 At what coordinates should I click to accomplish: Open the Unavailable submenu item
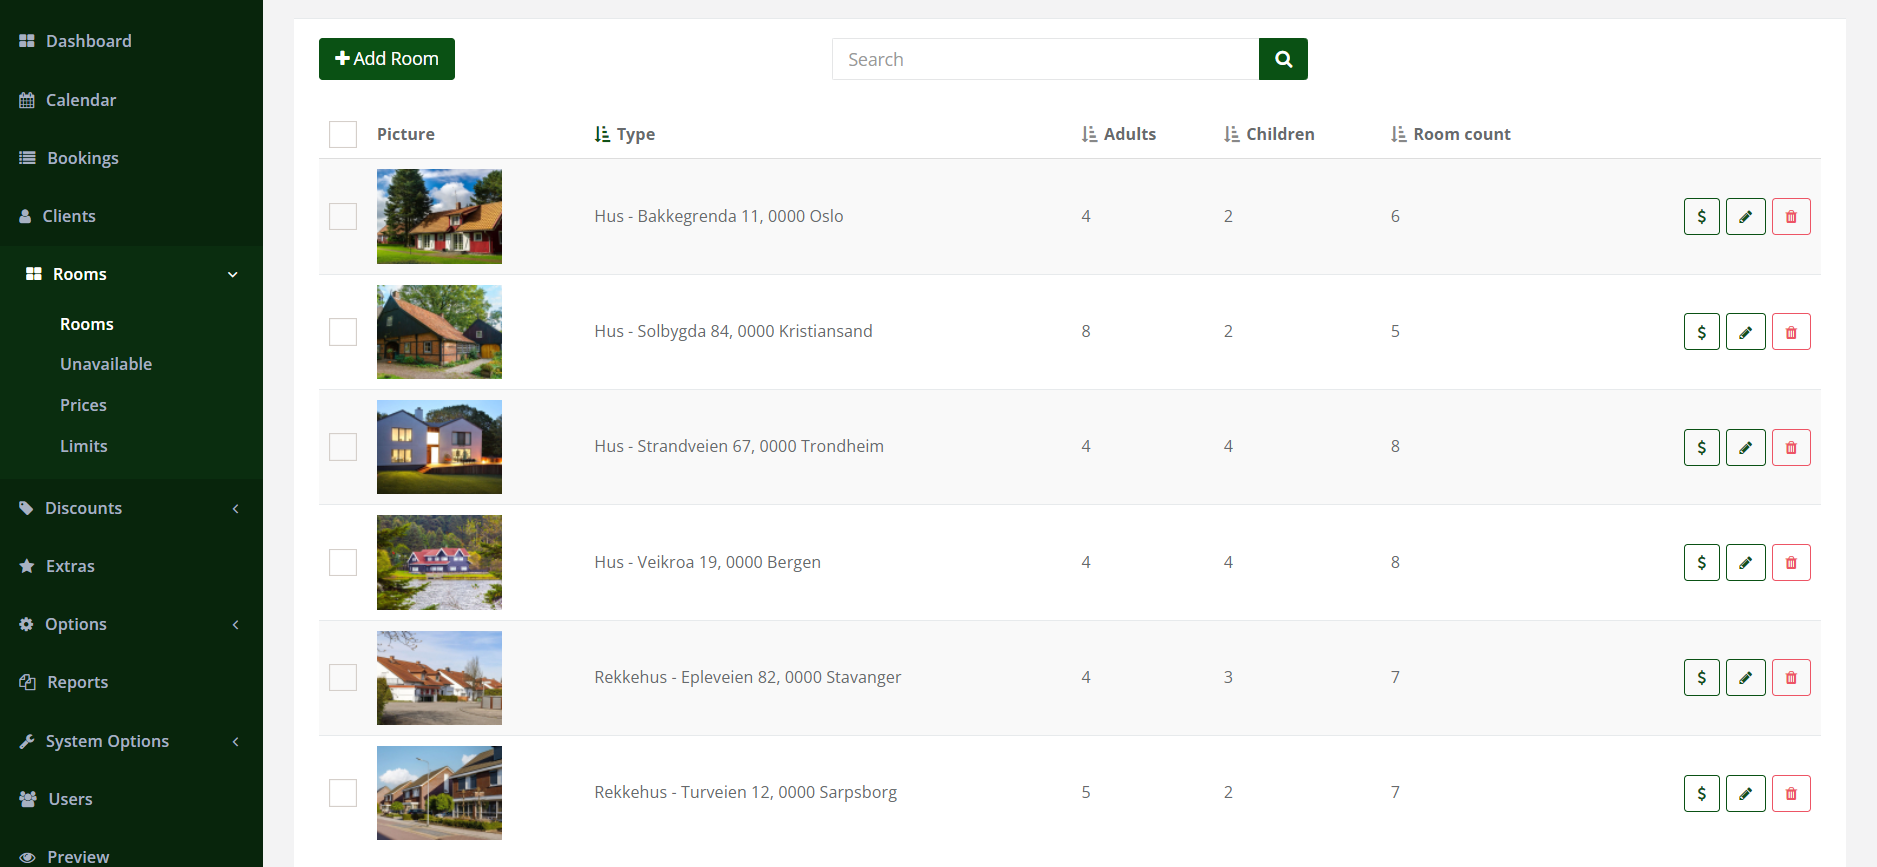pyautogui.click(x=106, y=364)
